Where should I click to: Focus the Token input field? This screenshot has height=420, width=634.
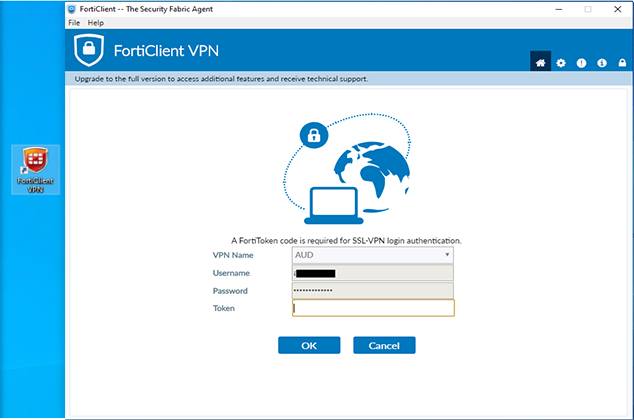click(373, 308)
